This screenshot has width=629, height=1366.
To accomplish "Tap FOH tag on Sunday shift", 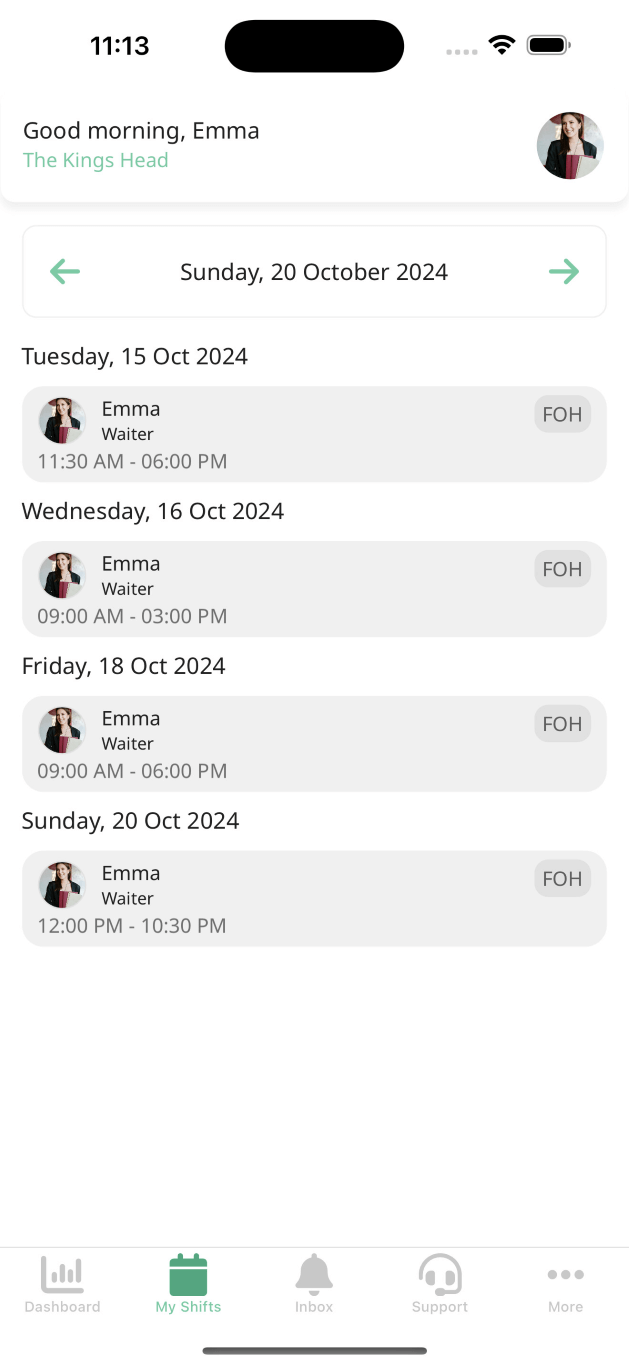I will pyautogui.click(x=562, y=879).
